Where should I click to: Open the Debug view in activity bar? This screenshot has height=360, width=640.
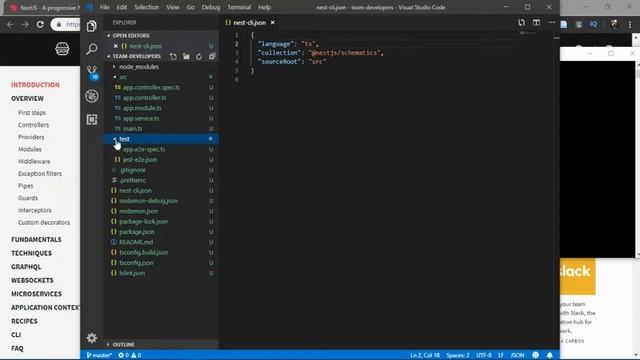coord(92,96)
